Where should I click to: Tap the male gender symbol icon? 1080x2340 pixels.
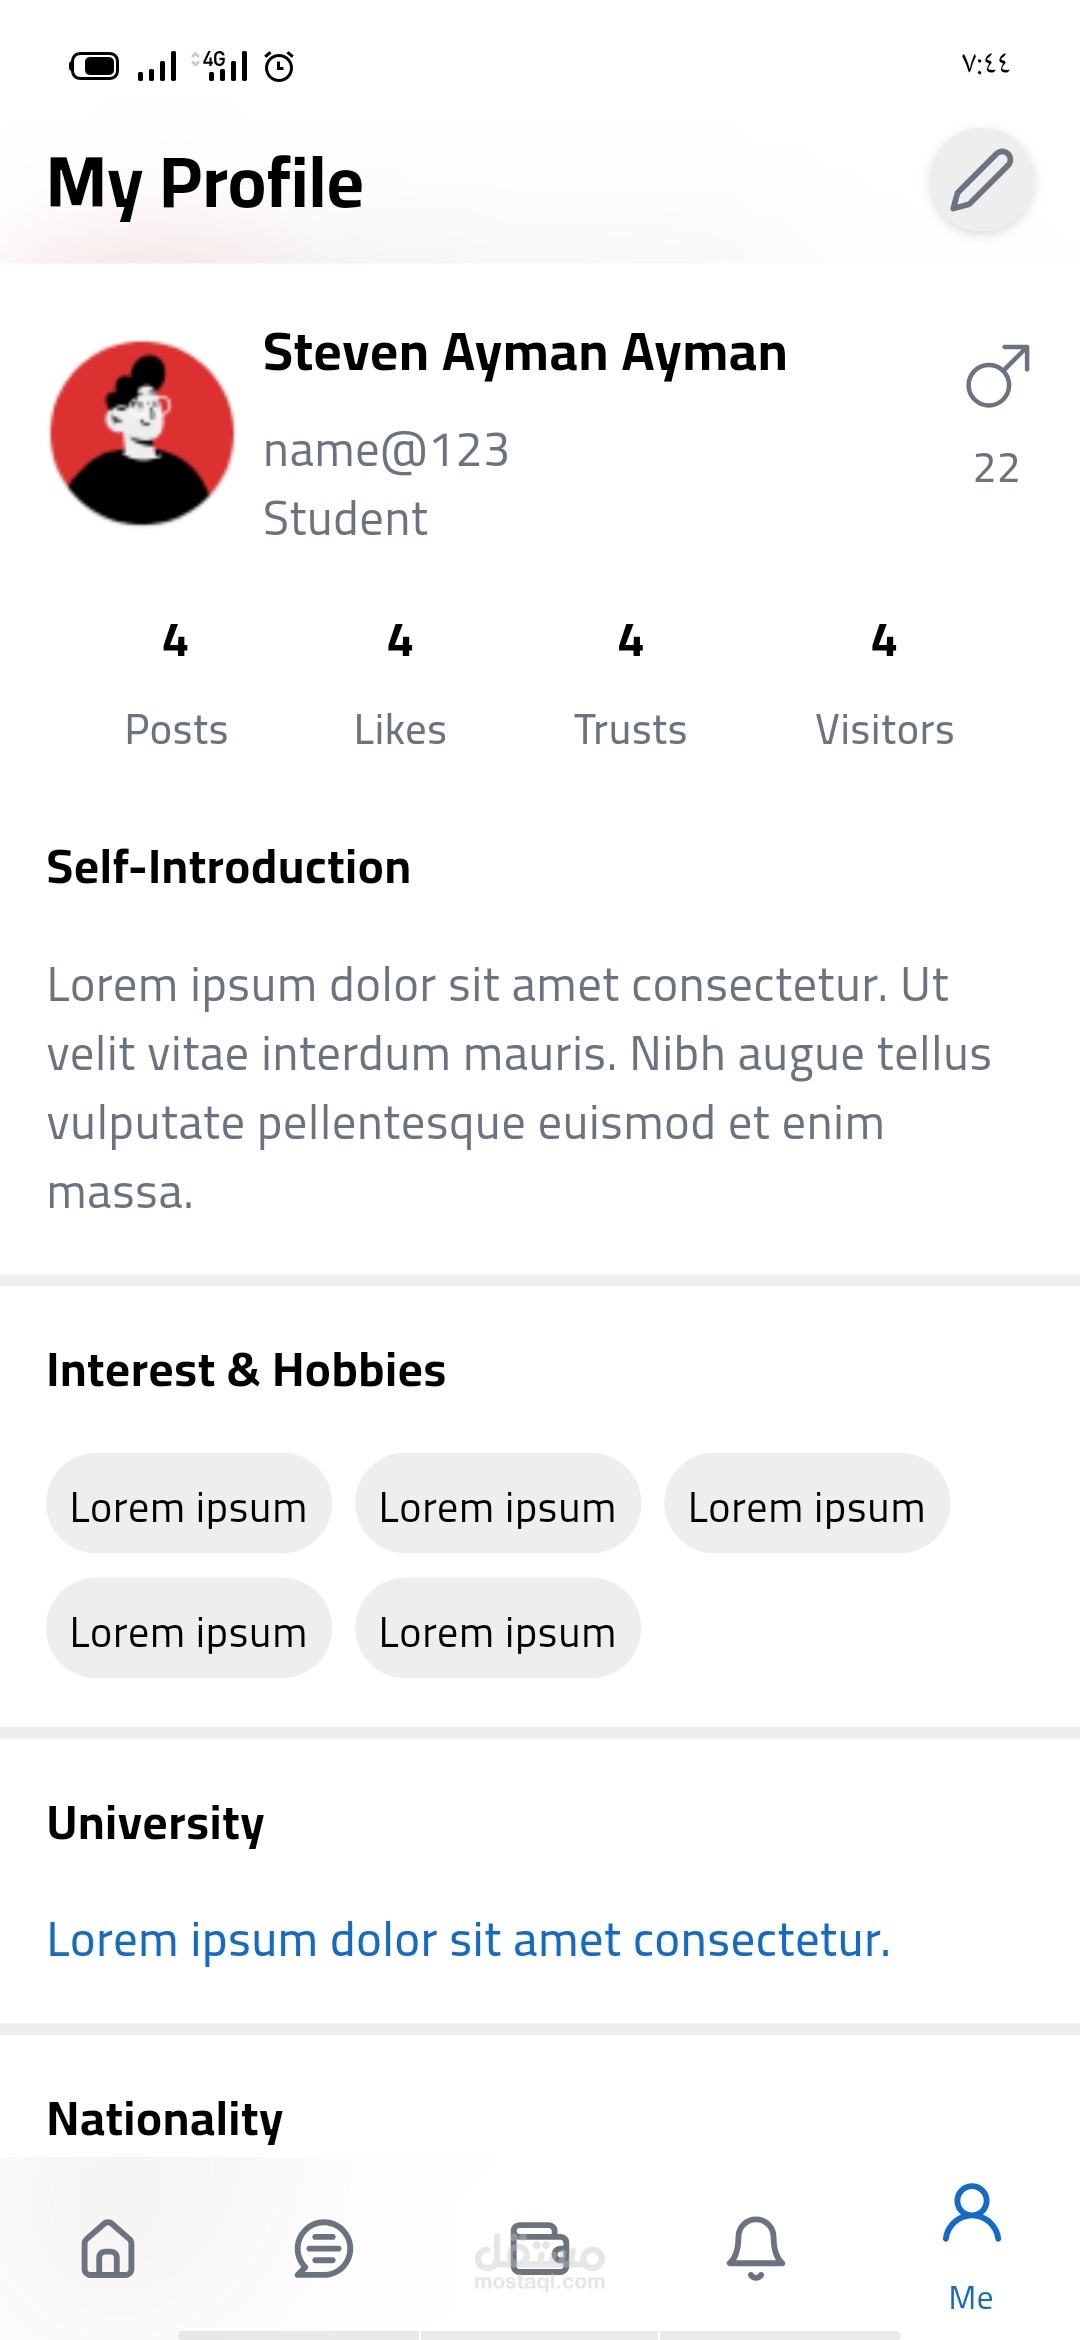coord(997,377)
